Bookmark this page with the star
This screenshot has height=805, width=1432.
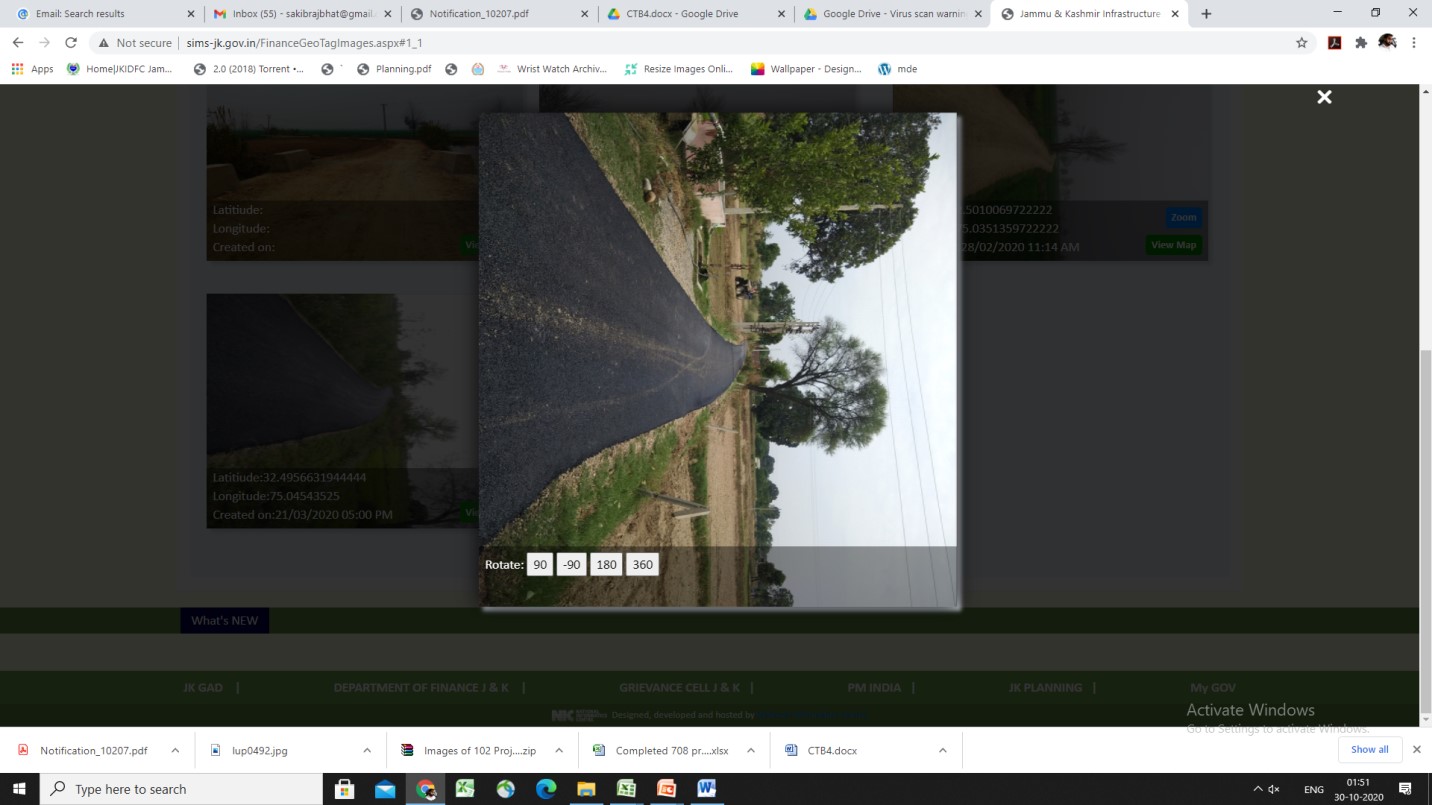[x=1301, y=43]
